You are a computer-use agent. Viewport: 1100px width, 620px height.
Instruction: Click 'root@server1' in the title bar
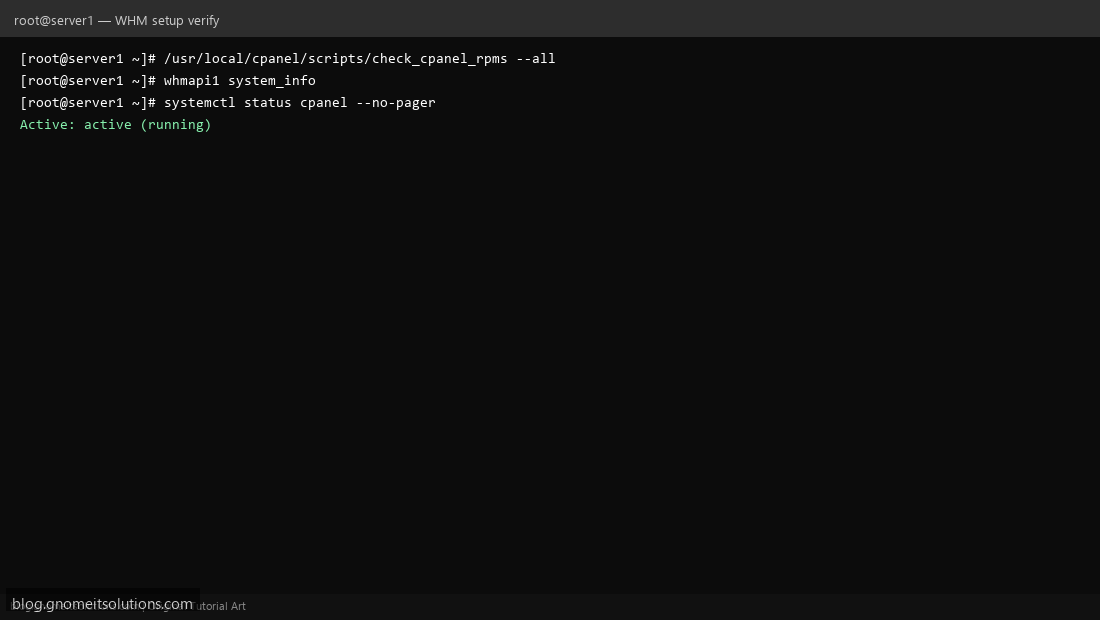click(x=53, y=20)
